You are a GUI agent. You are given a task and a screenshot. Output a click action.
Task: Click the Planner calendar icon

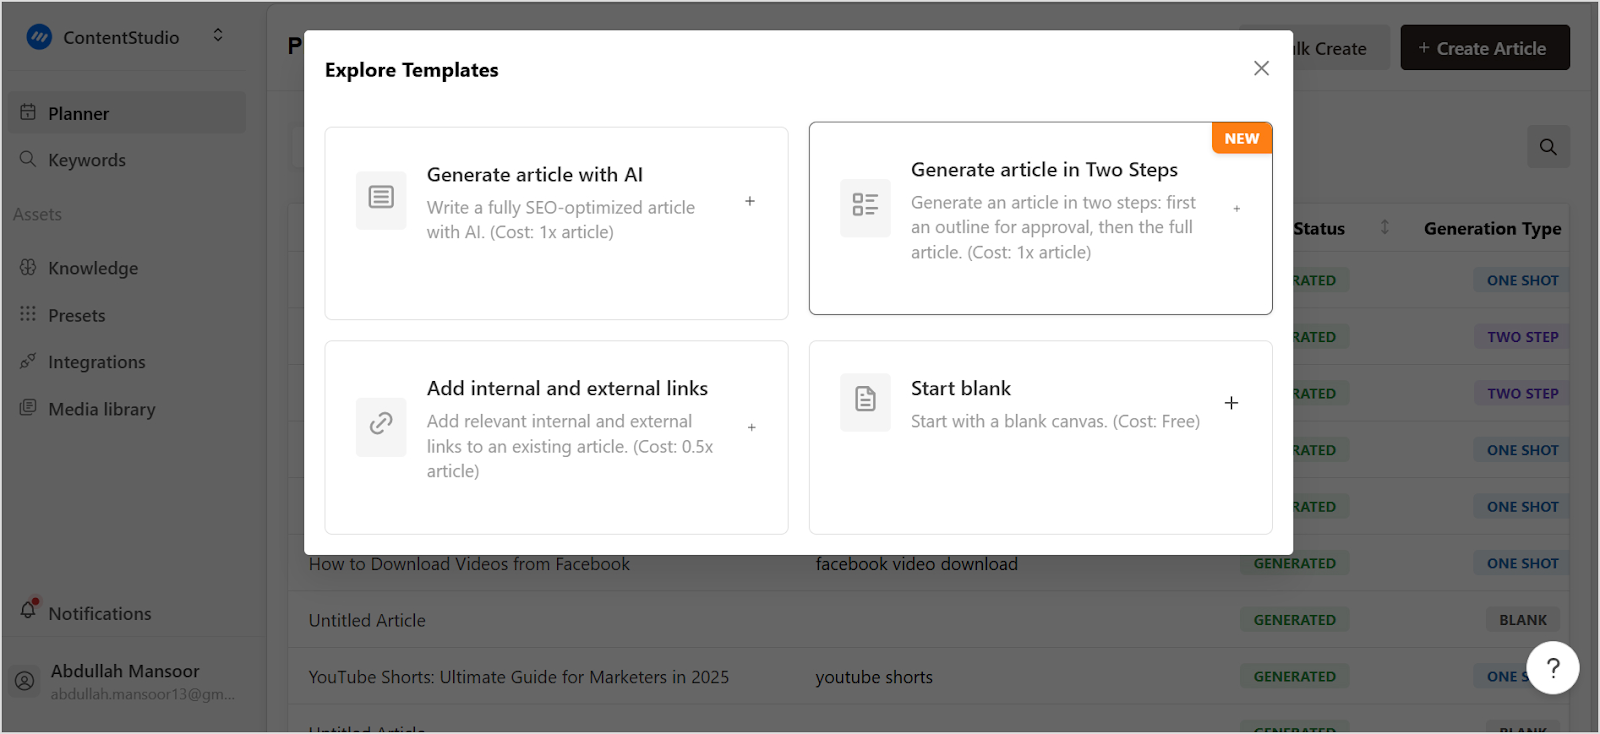(x=28, y=112)
